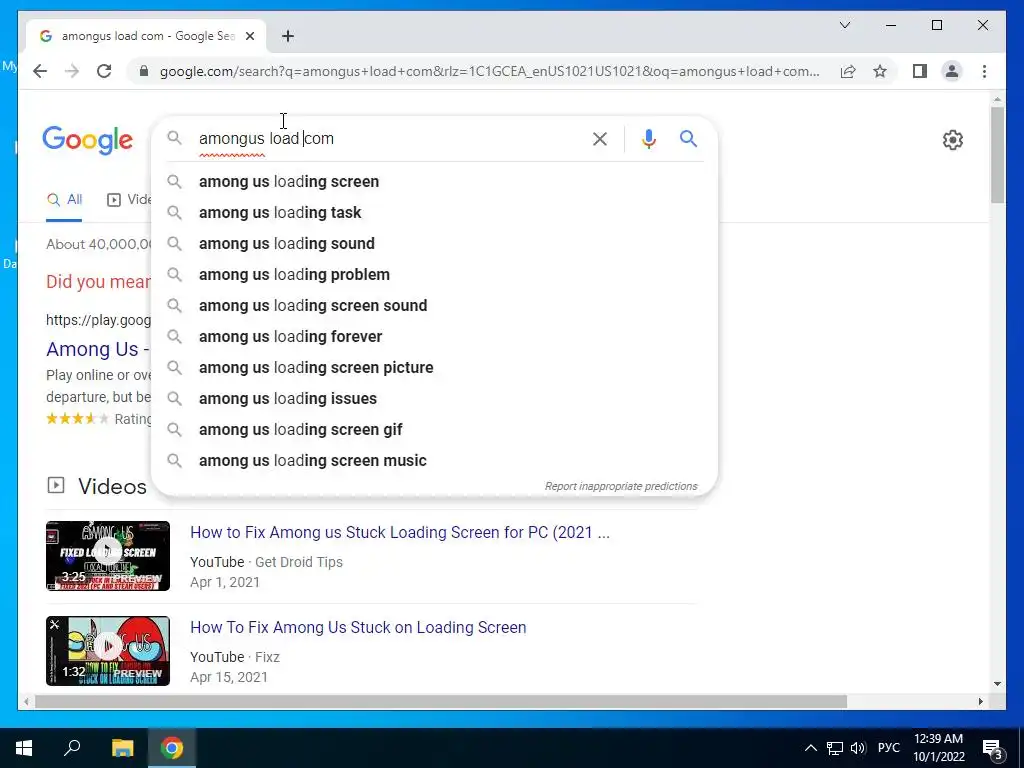
Task: Click the vertical page scrollbar thumb
Action: tap(997, 154)
